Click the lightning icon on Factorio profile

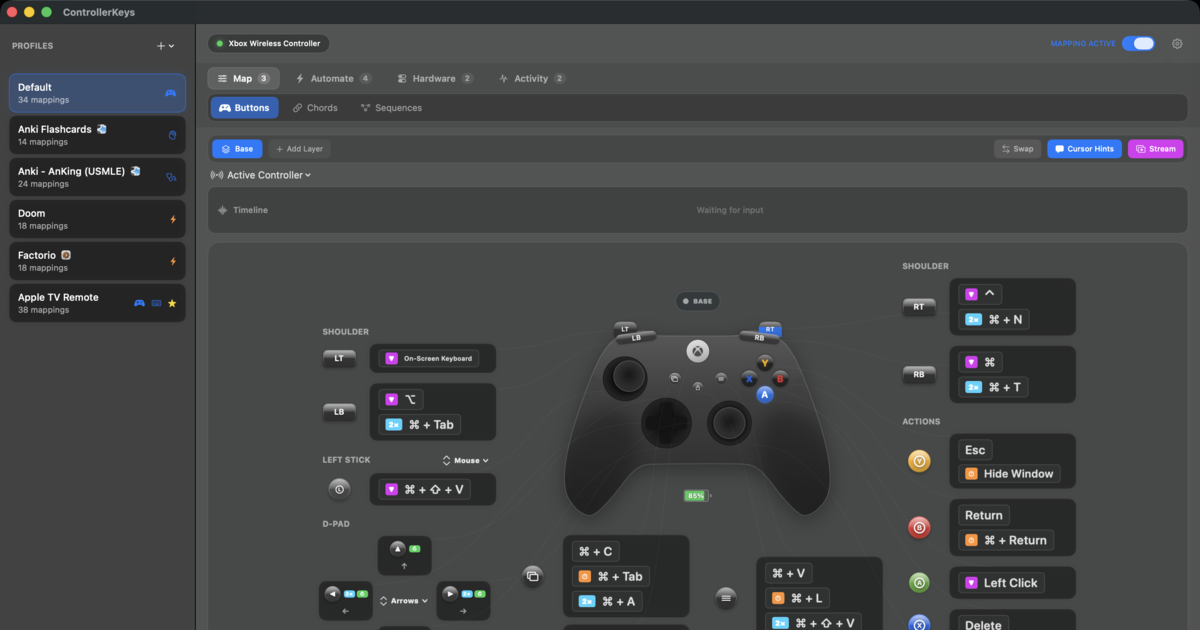pyautogui.click(x=172, y=261)
